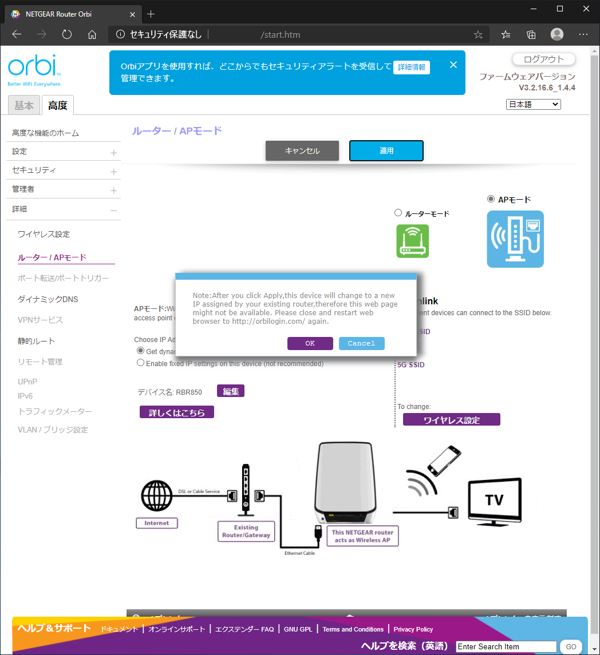This screenshot has height=655, width=600.
Task: Open the collections icon
Action: tap(531, 35)
